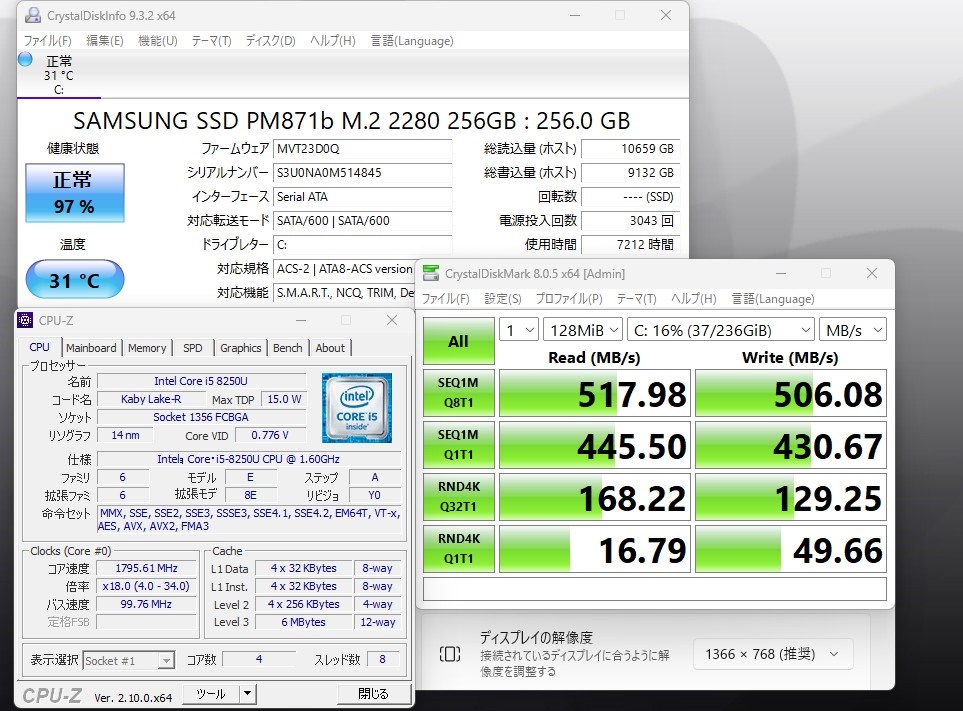The width and height of the screenshot is (963, 711).
Task: Open the MB/s unit dropdown
Action: (852, 330)
